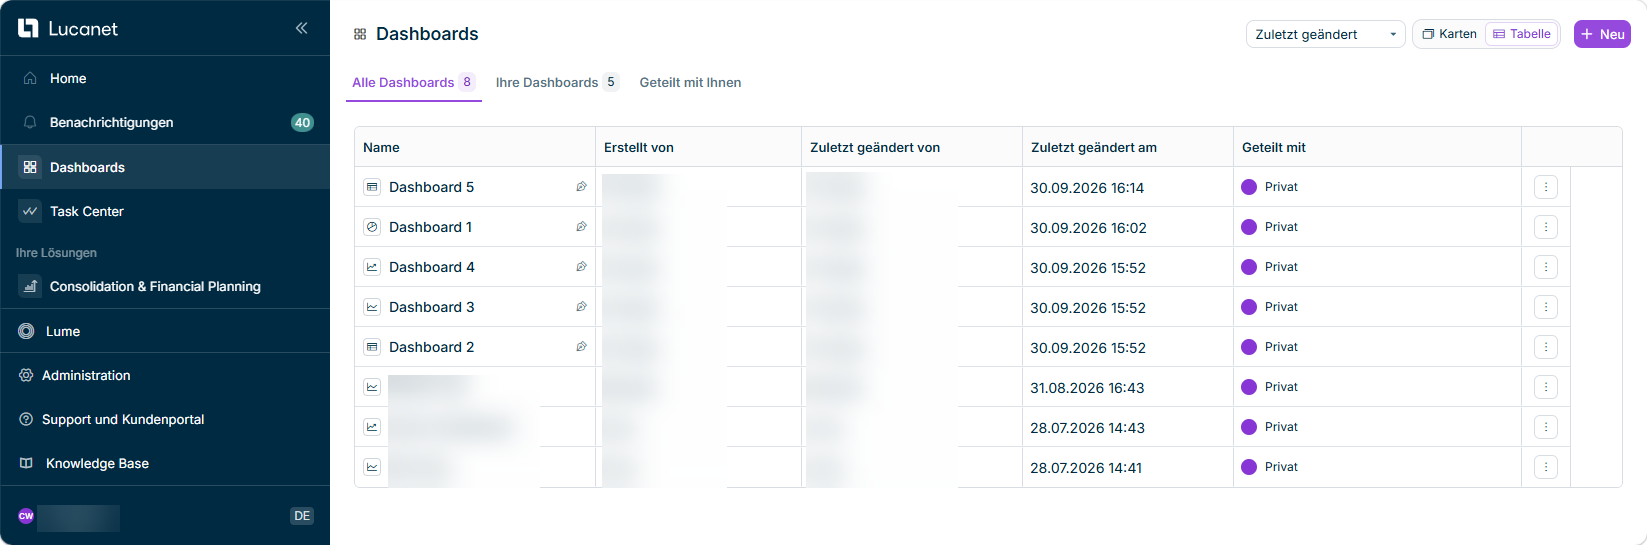The width and height of the screenshot is (1647, 545).
Task: Open the Zuletzt geändert sort dropdown
Action: click(x=1325, y=34)
